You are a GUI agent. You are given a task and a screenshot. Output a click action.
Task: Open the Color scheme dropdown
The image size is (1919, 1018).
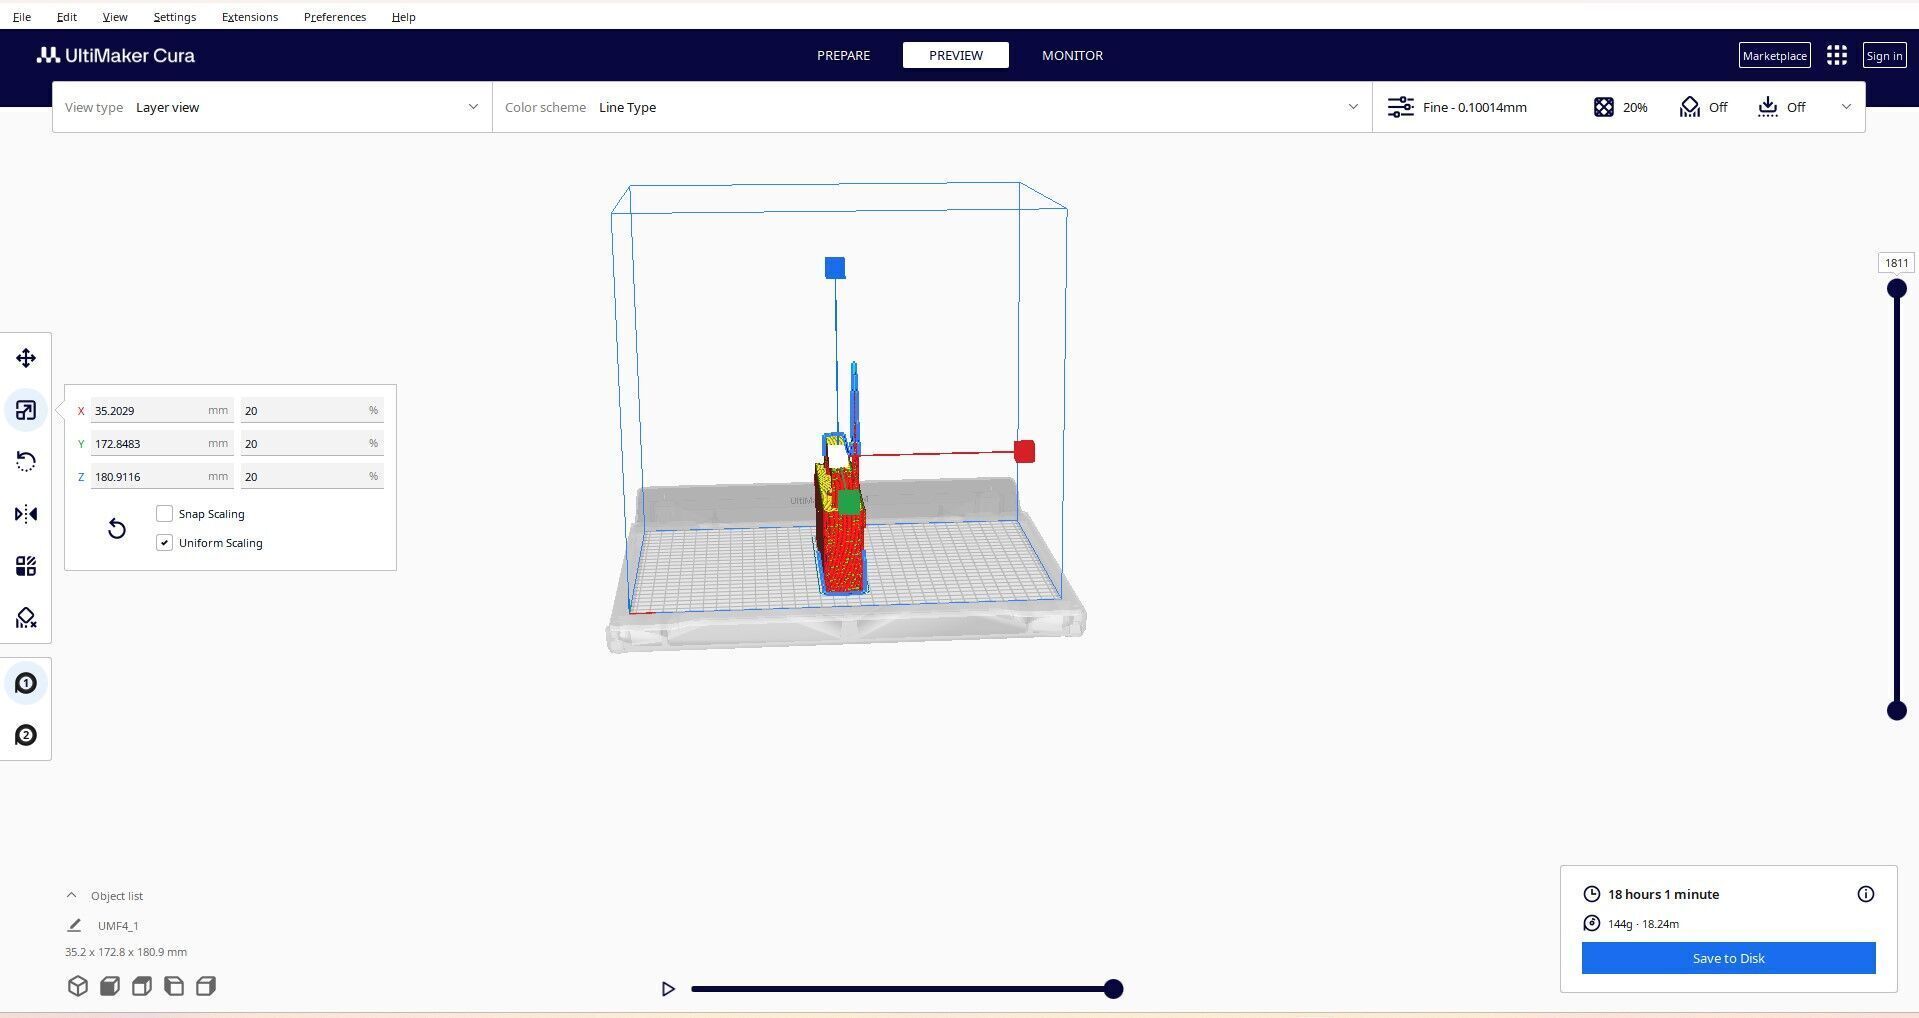tap(932, 107)
